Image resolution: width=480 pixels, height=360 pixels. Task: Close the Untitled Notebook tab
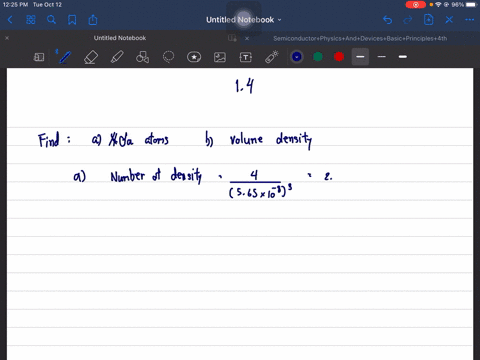(x=7, y=38)
